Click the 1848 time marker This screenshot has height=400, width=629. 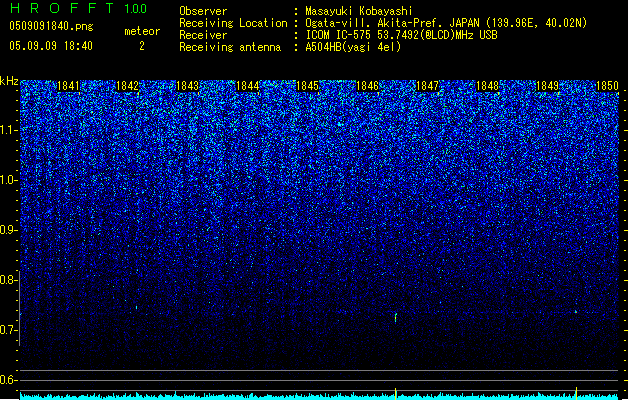(x=487, y=86)
